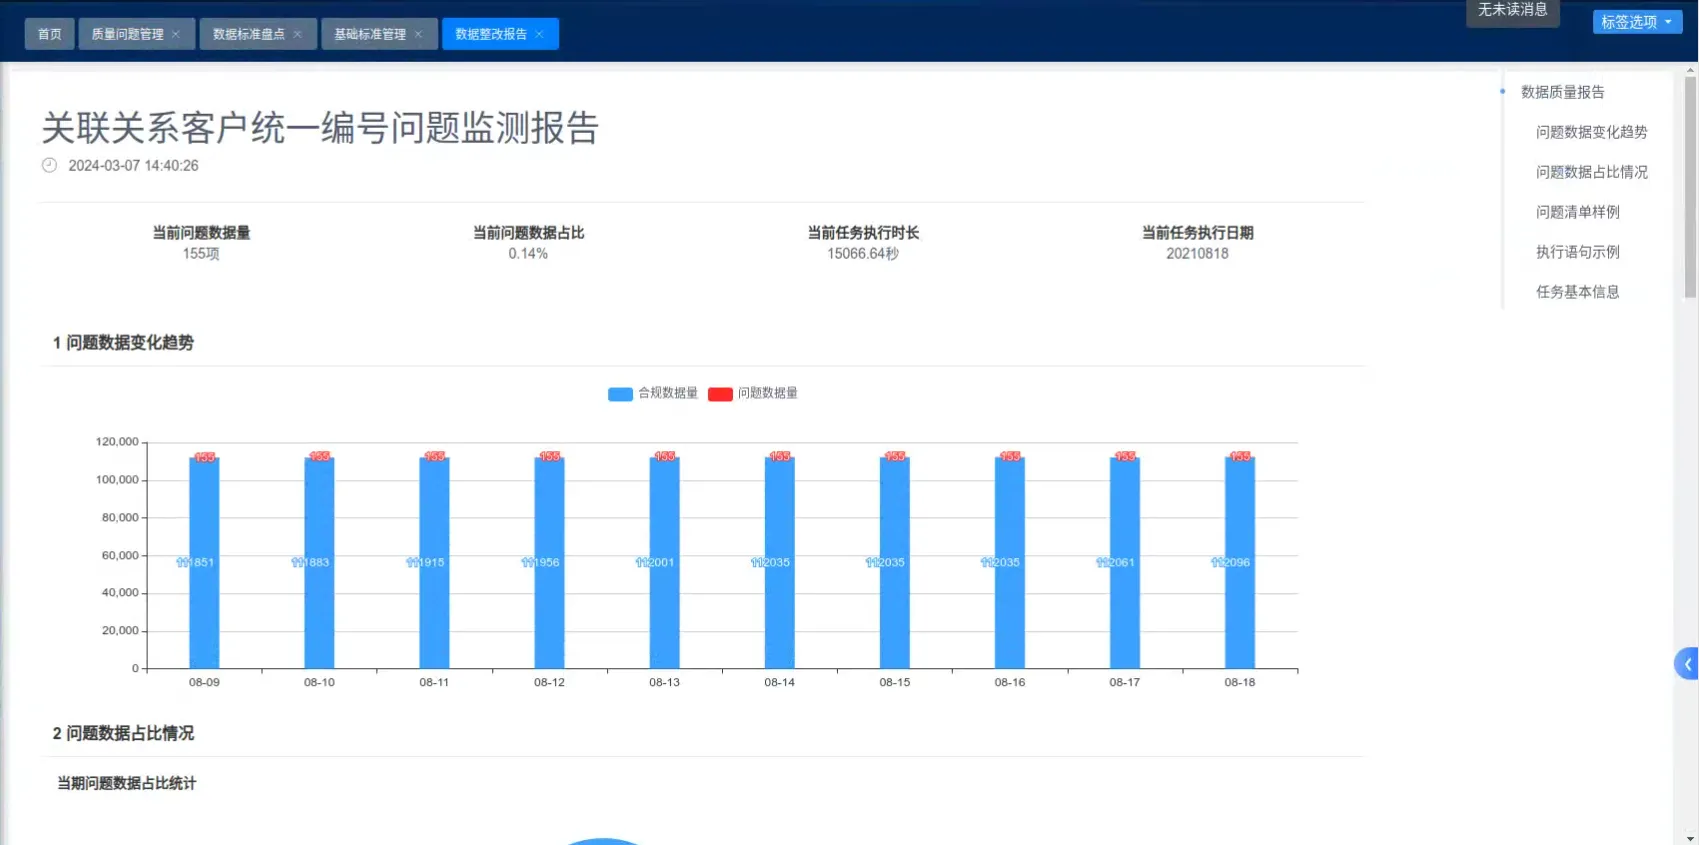1699x845 pixels.
Task: Open the 标签选项 dropdown
Action: pos(1637,22)
